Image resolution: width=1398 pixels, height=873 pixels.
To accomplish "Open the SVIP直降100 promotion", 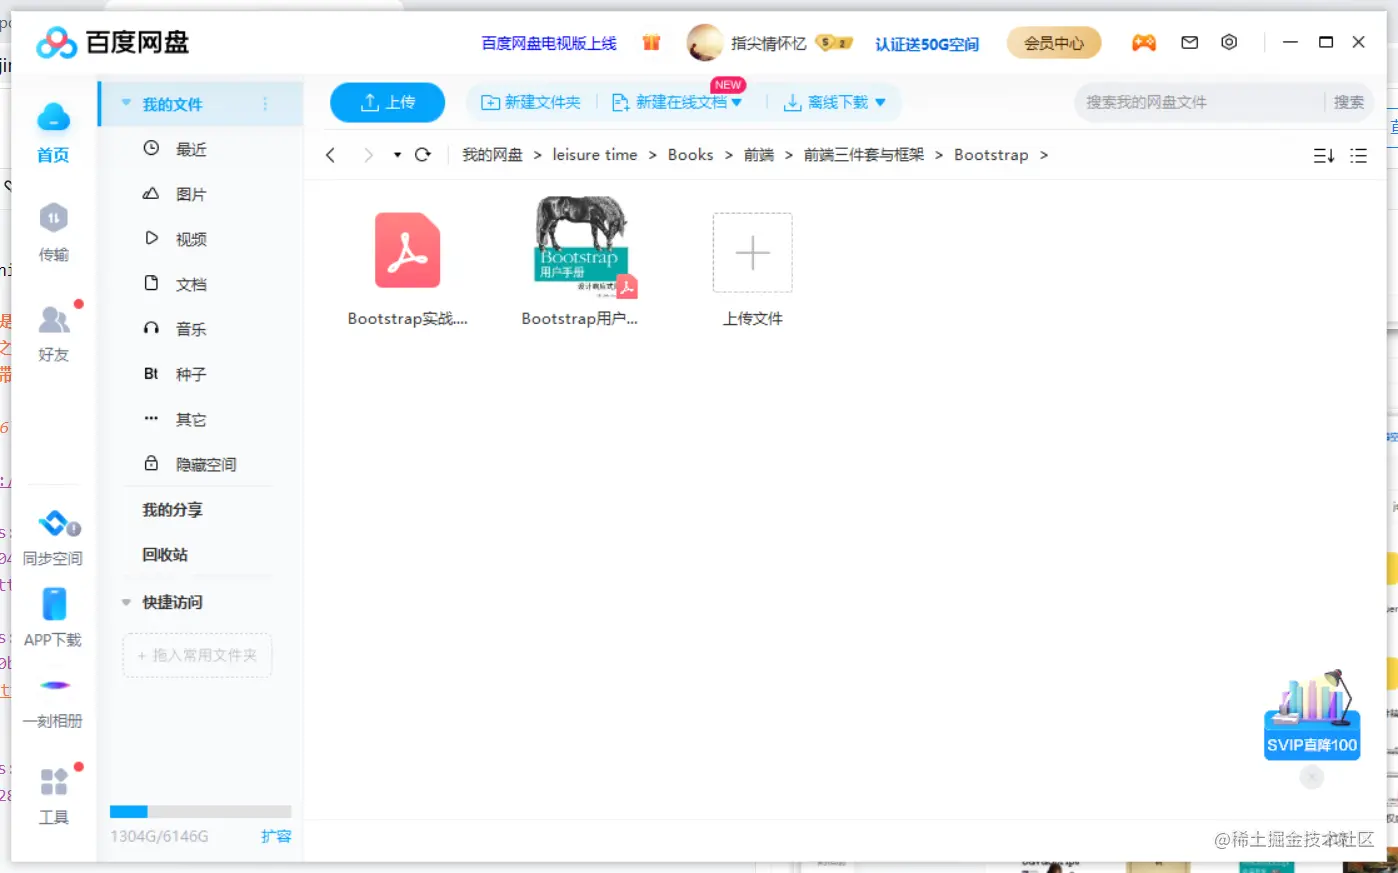I will (1311, 715).
